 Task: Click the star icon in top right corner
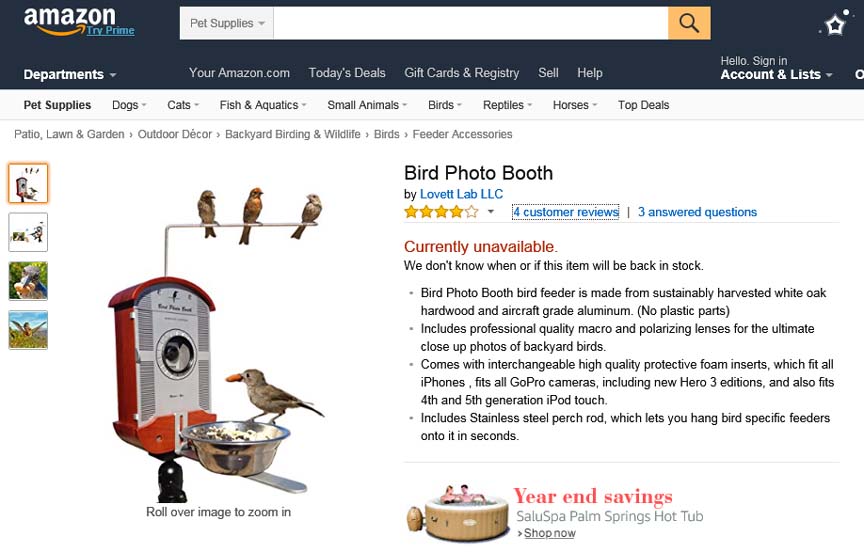[x=835, y=24]
